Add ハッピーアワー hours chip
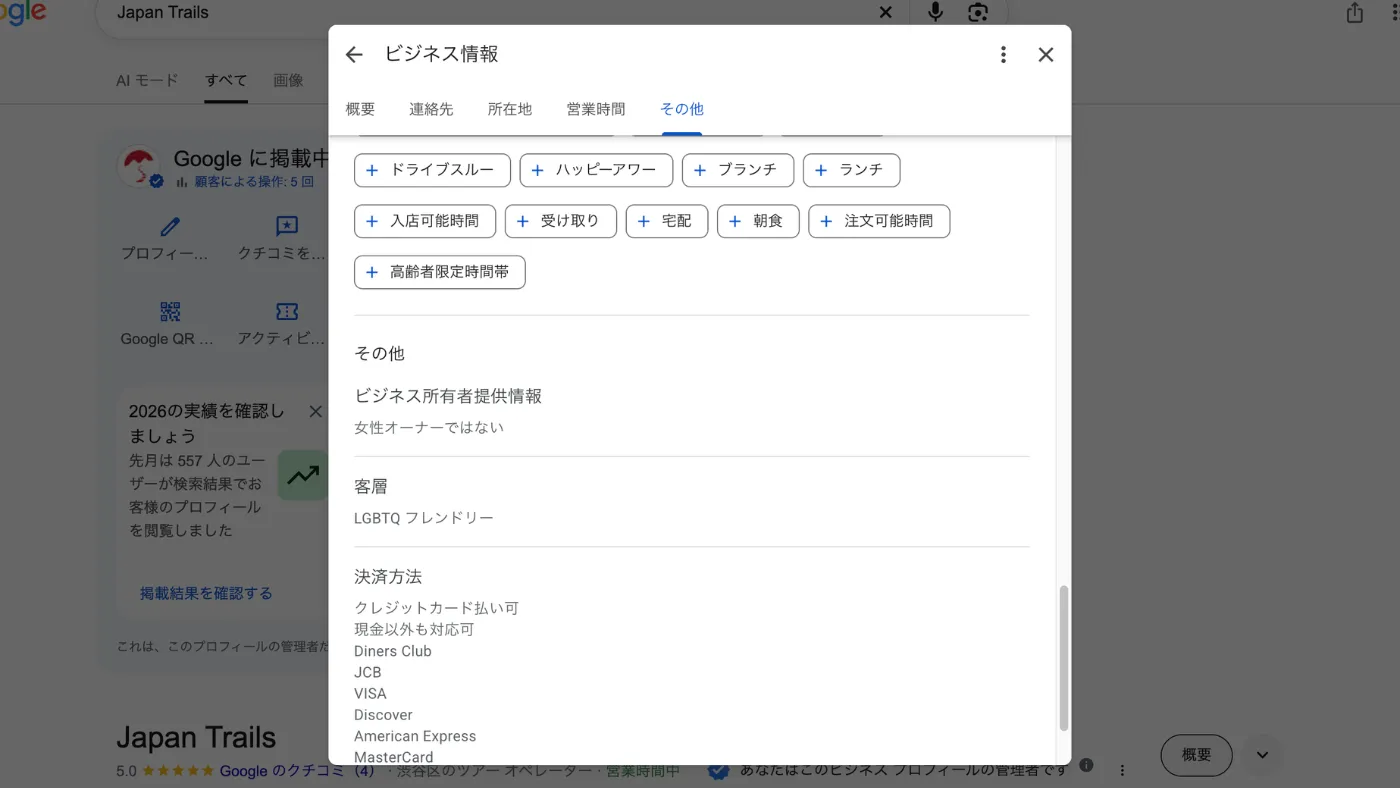This screenshot has width=1400, height=788. [x=596, y=170]
